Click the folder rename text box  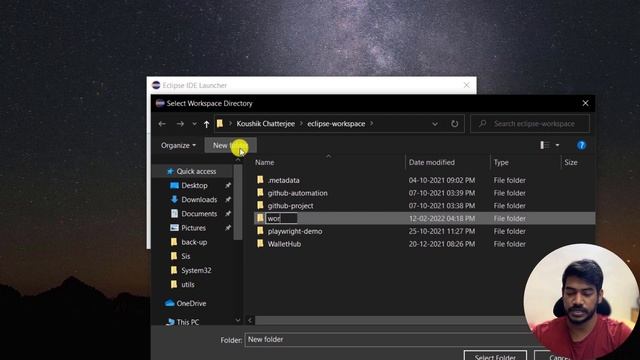tap(282, 218)
